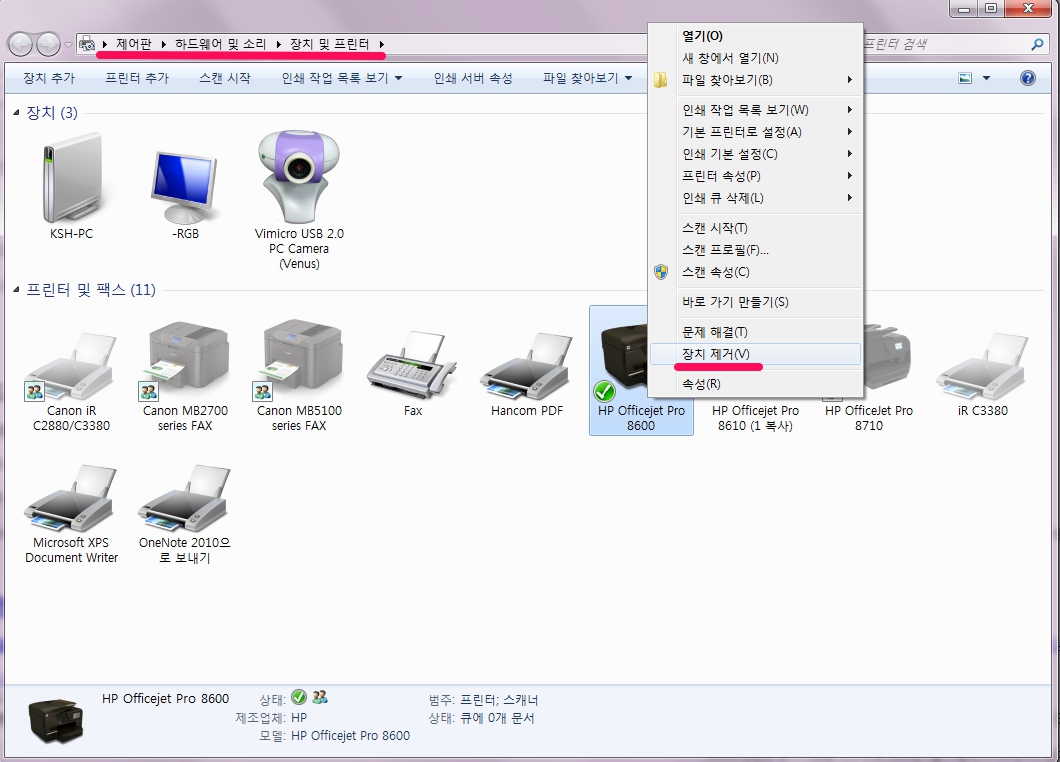Choose 속성(R) in context menu
The height and width of the screenshot is (762, 1060).
[755, 384]
